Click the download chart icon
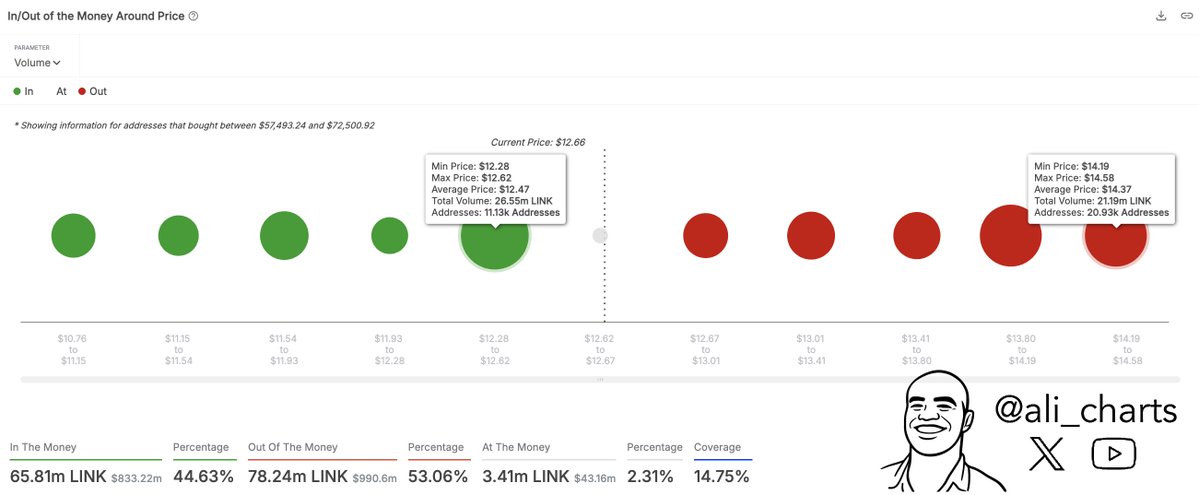1199x495 pixels. click(1161, 16)
